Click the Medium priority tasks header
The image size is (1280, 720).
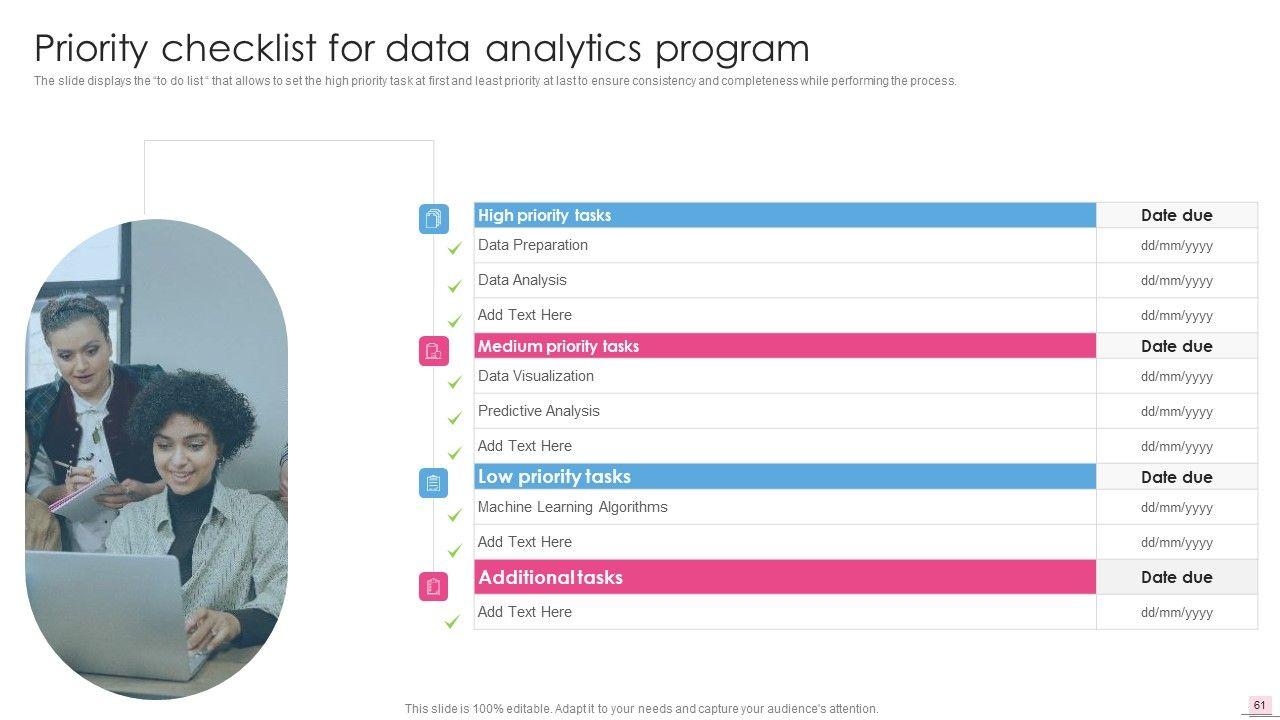784,346
